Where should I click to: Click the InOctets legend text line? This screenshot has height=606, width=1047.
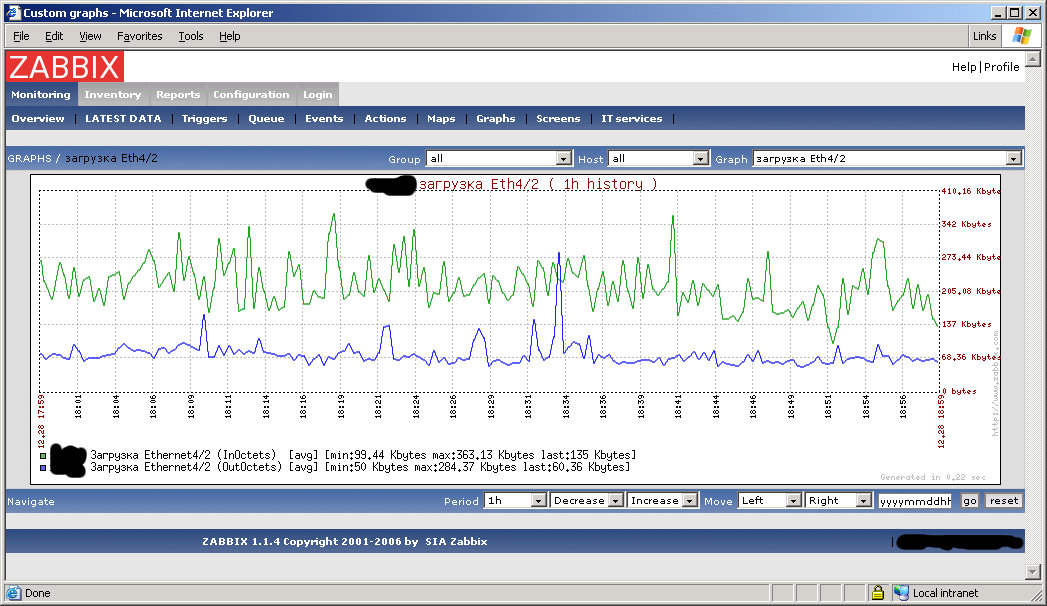tap(363, 455)
